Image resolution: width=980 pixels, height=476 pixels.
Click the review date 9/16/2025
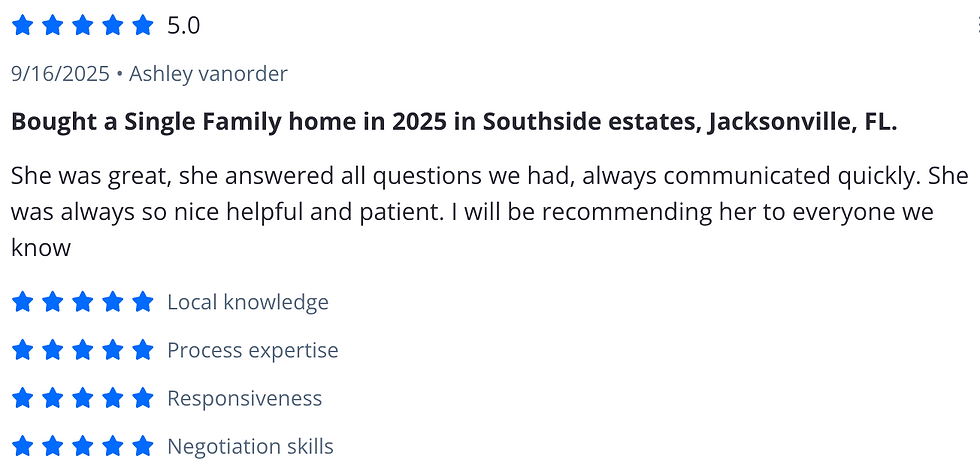(x=61, y=74)
